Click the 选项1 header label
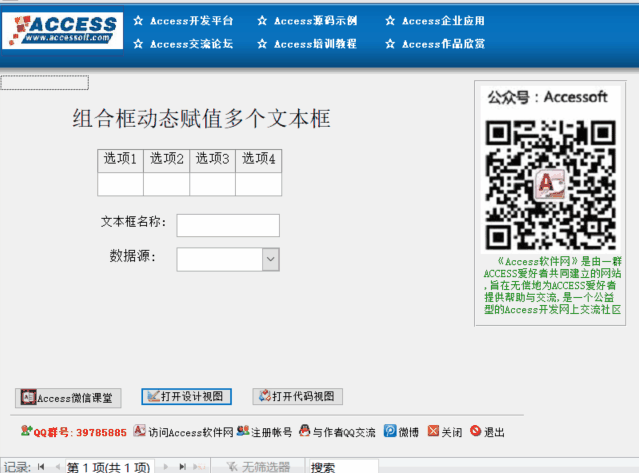 (x=121, y=159)
